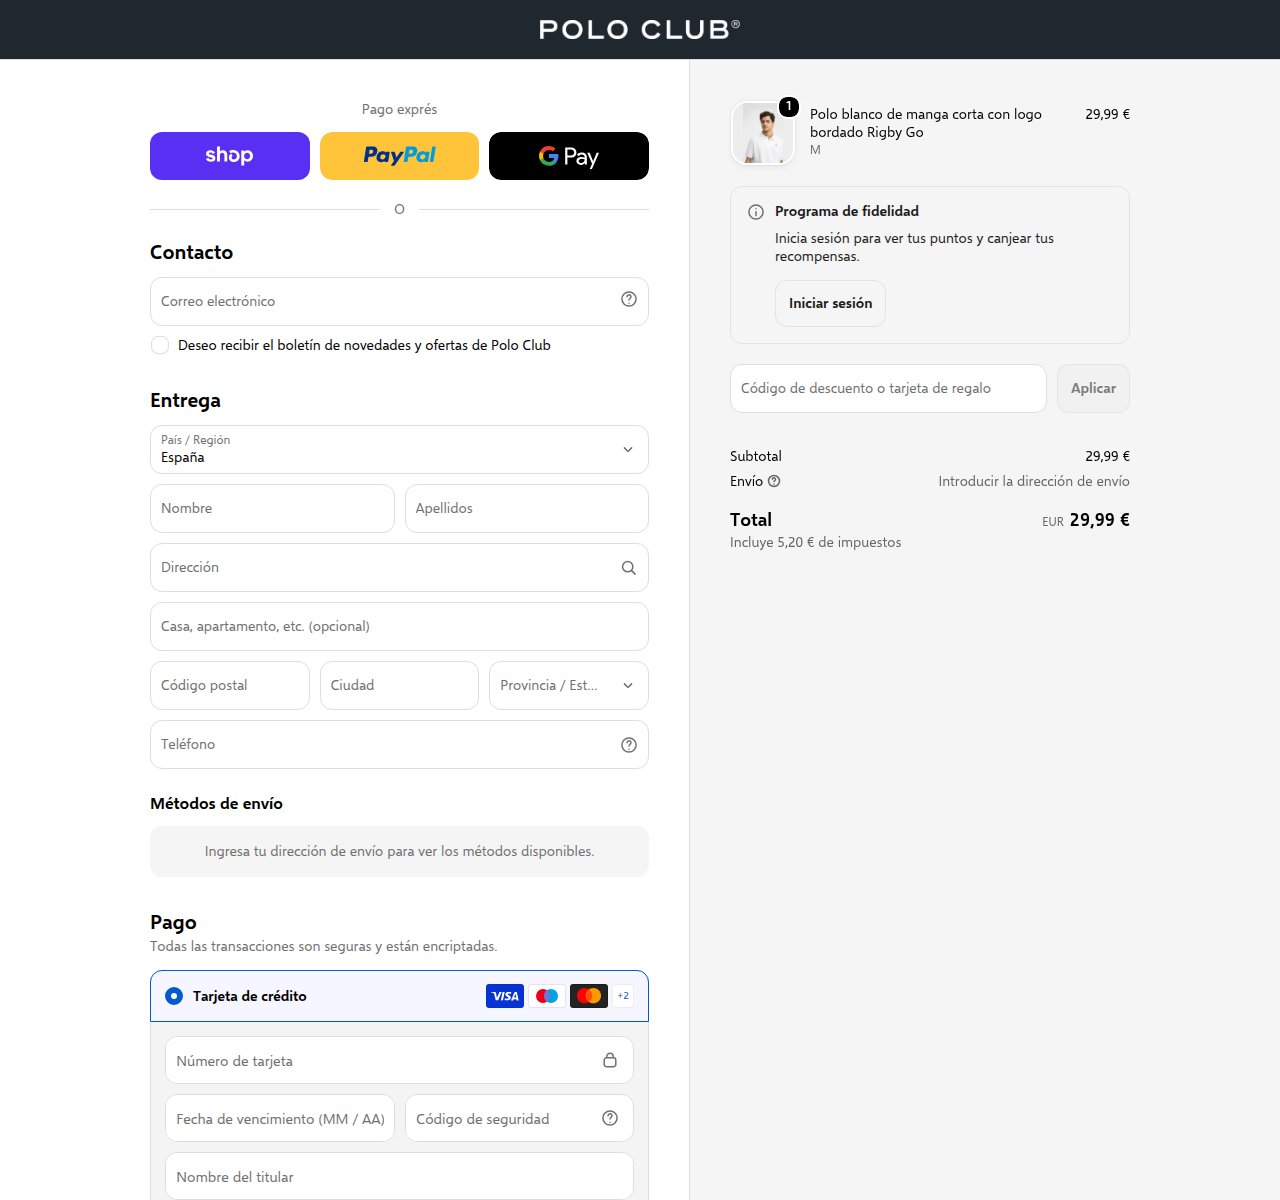
Task: Click the discount code or gift card field
Action: point(888,388)
